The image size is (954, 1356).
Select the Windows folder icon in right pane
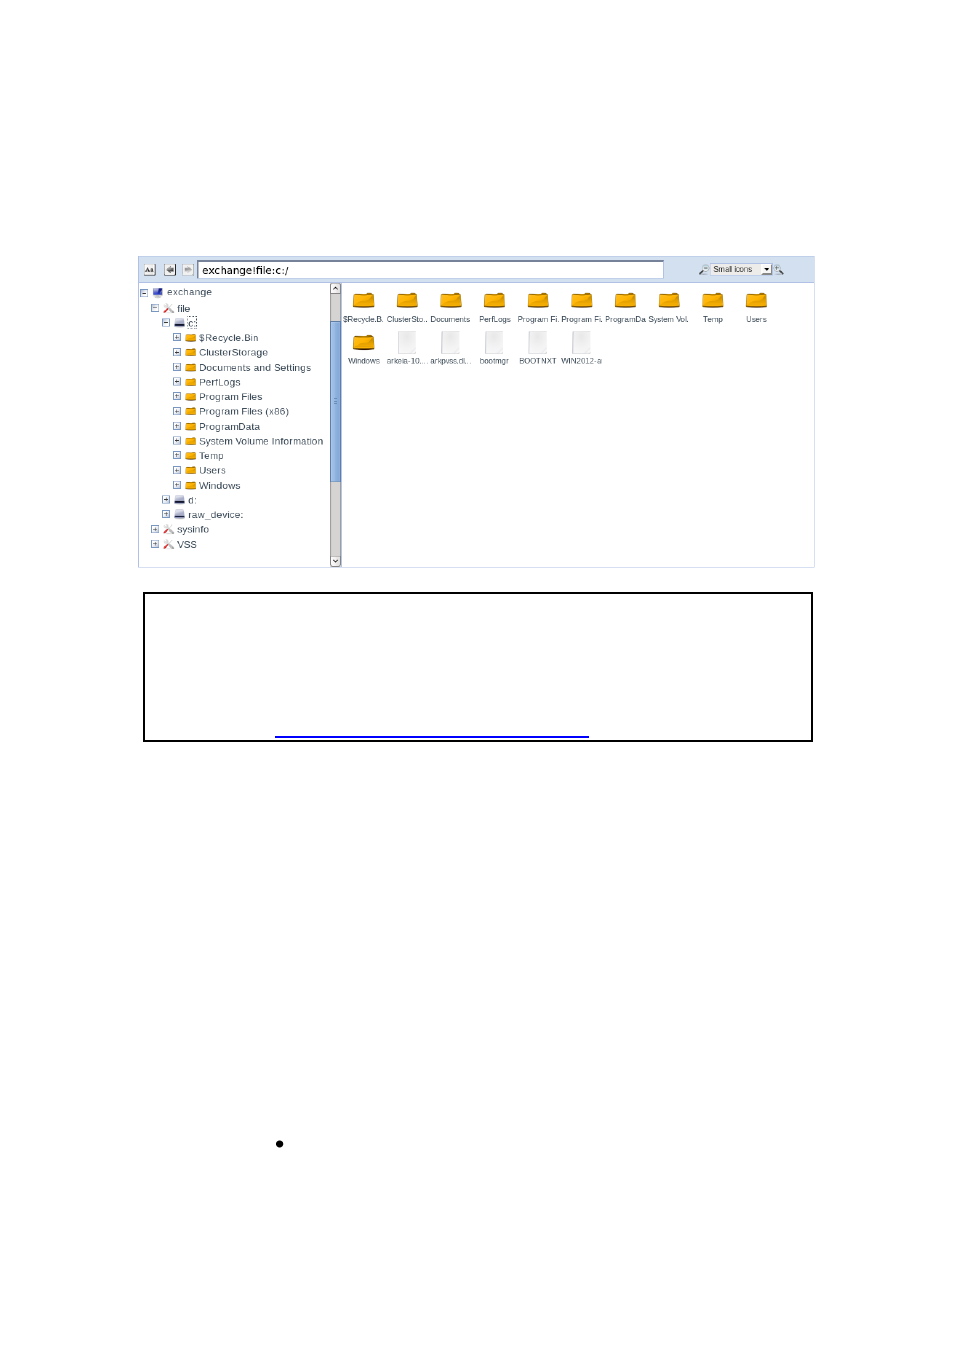click(x=364, y=342)
